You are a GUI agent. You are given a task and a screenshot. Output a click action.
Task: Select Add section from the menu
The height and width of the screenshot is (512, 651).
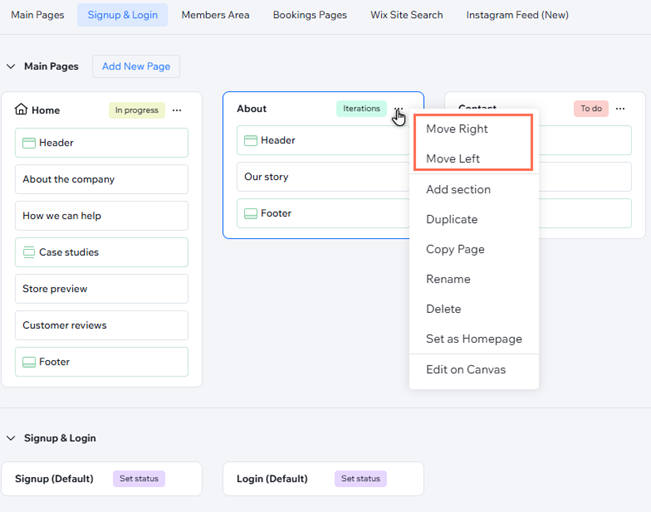pos(474,190)
